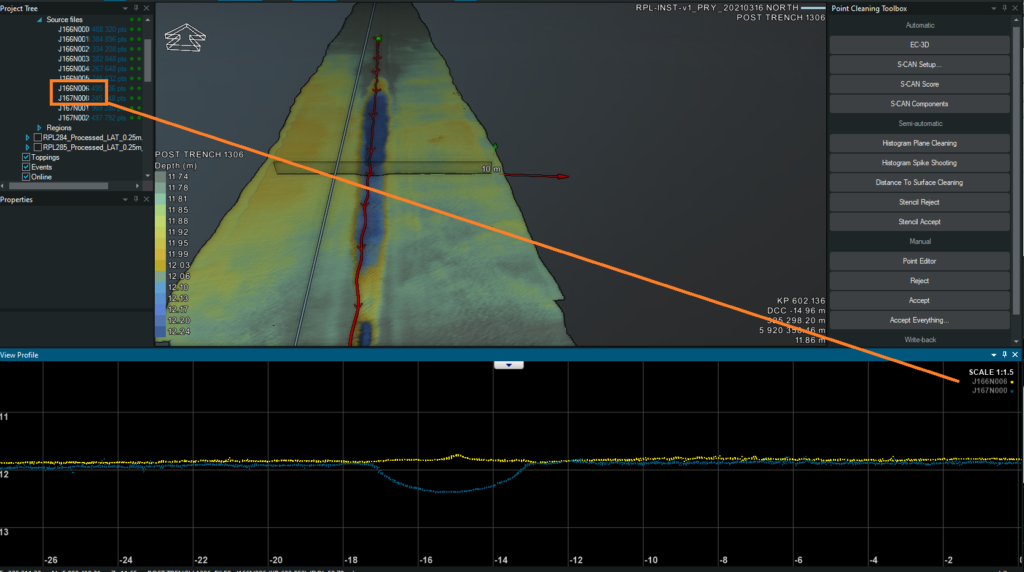Viewport: 1024px width, 572px height.
Task: Click the red arrow tip of the cross-section line
Action: pyautogui.click(x=562, y=176)
